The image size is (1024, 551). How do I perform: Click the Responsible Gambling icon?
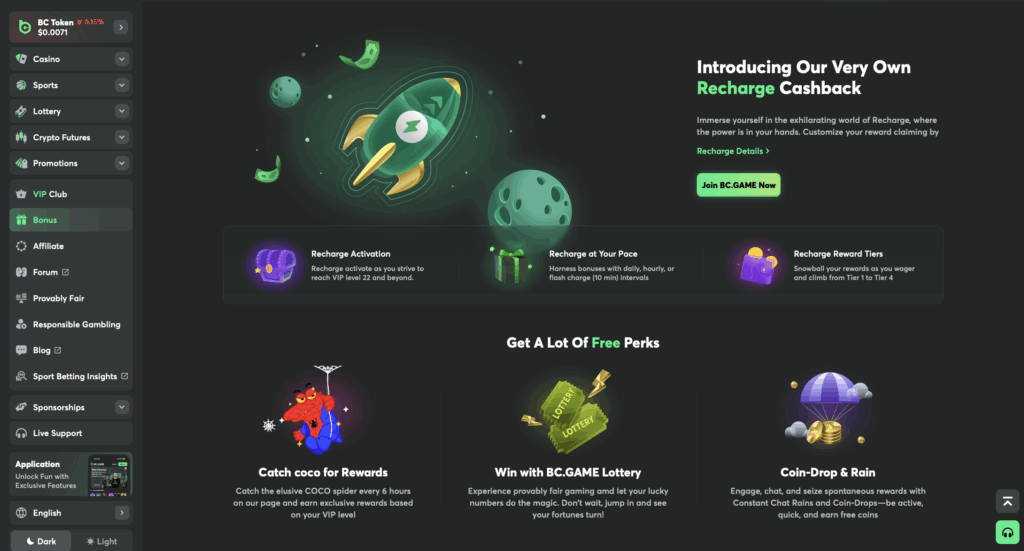coord(21,324)
